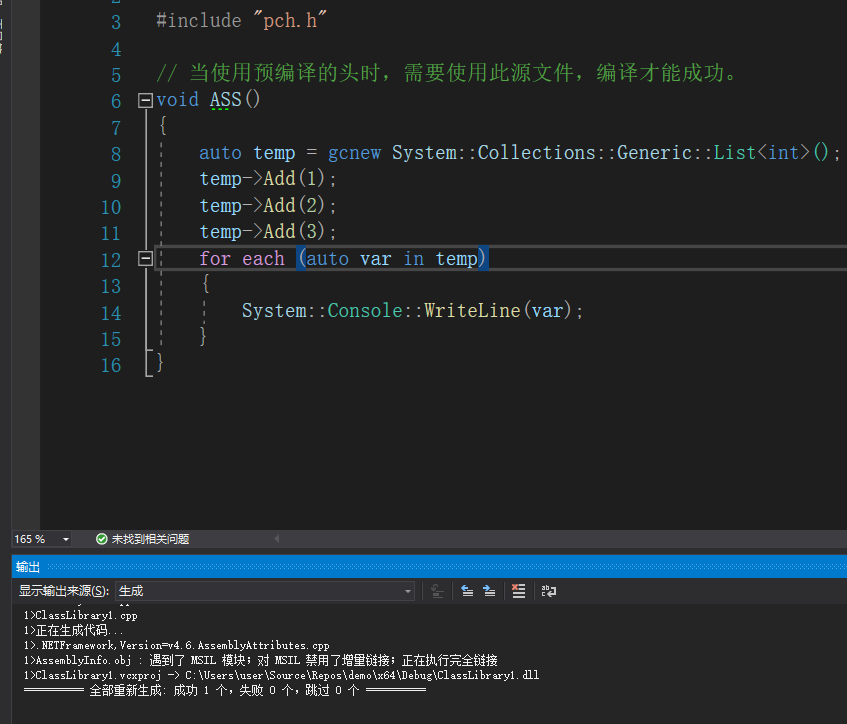Click line number 8 in the gutter

tap(111, 153)
